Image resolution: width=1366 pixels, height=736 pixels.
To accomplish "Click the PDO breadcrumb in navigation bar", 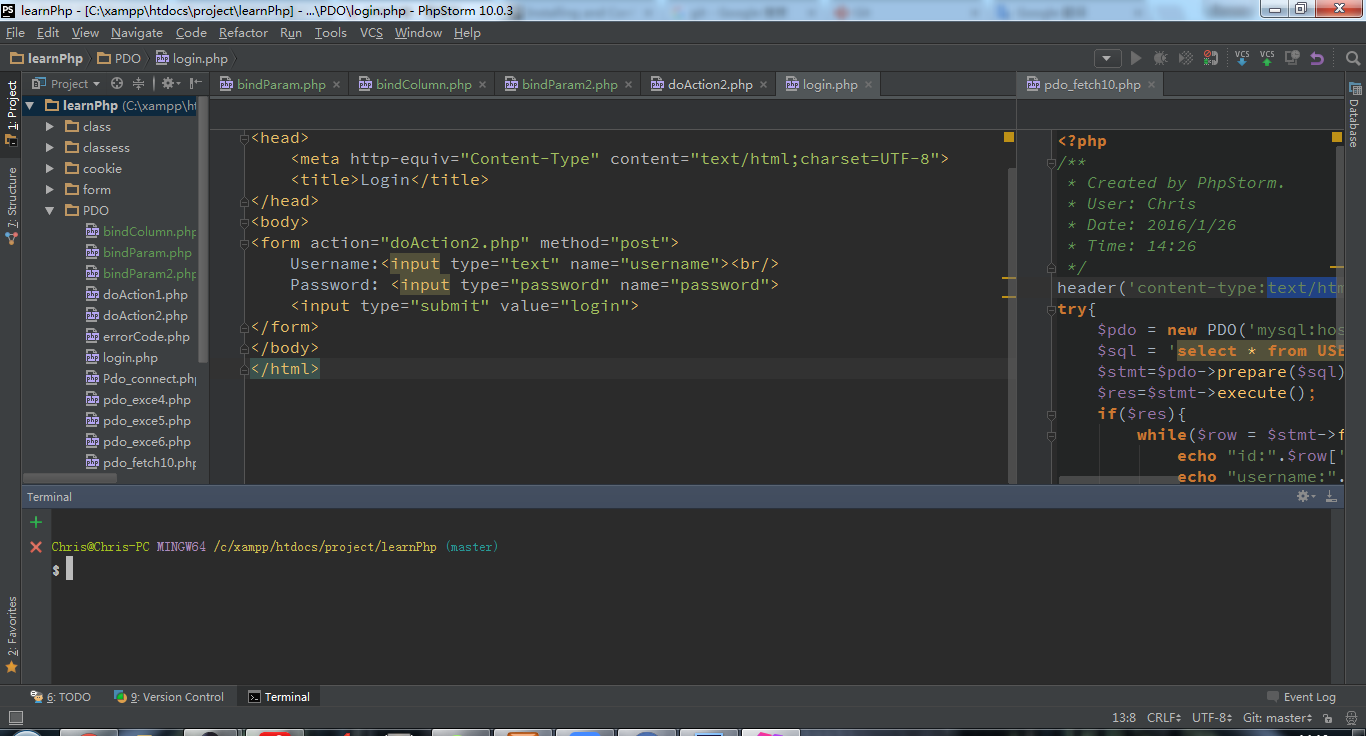I will [x=119, y=58].
